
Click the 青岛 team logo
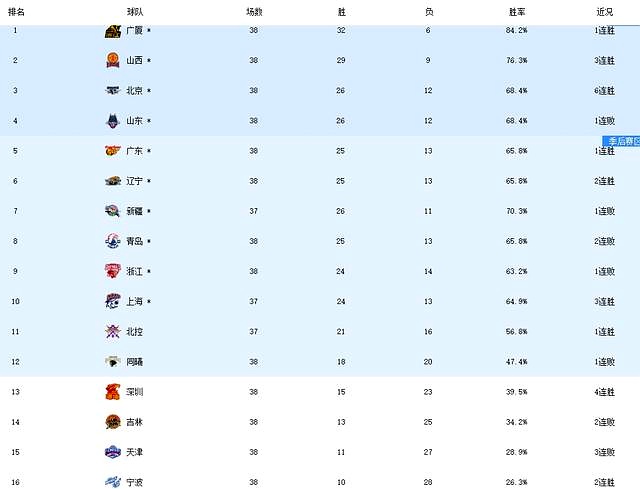tap(113, 241)
